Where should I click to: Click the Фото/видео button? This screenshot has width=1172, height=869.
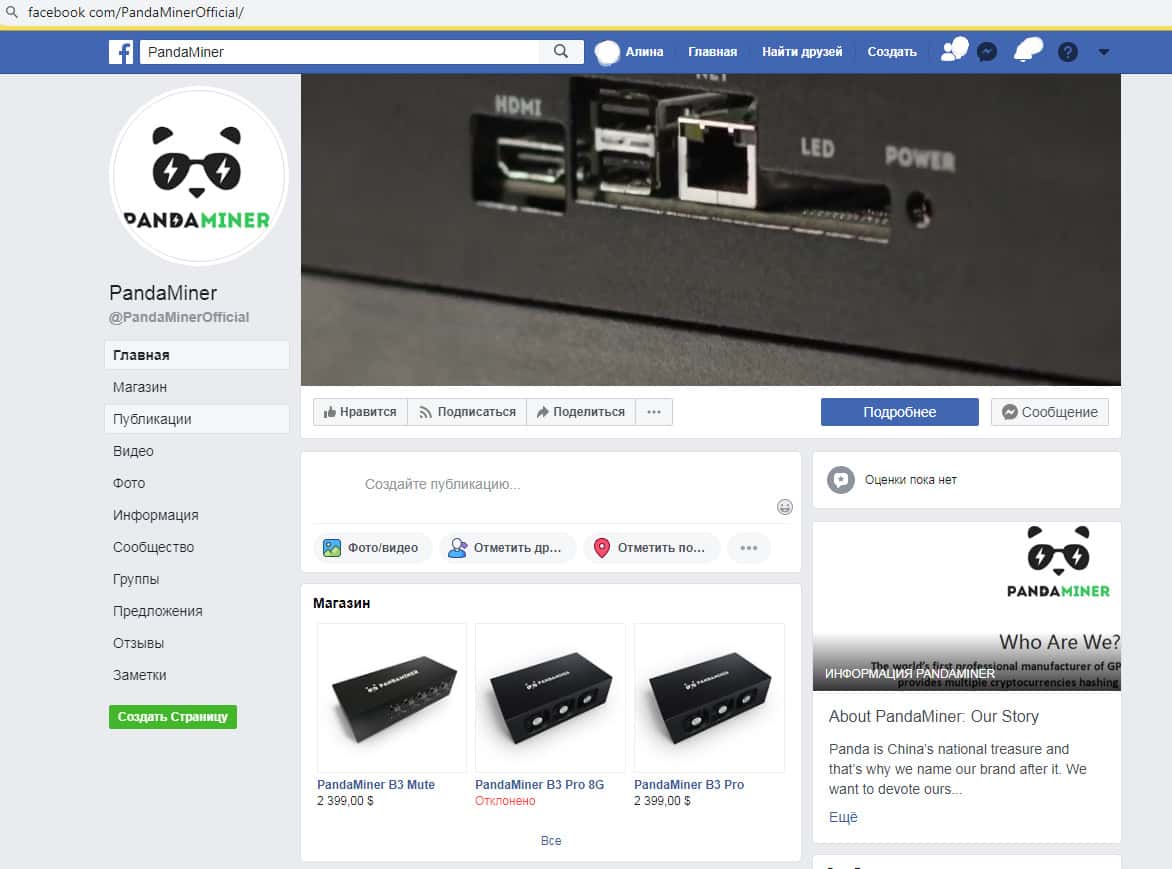click(x=371, y=548)
